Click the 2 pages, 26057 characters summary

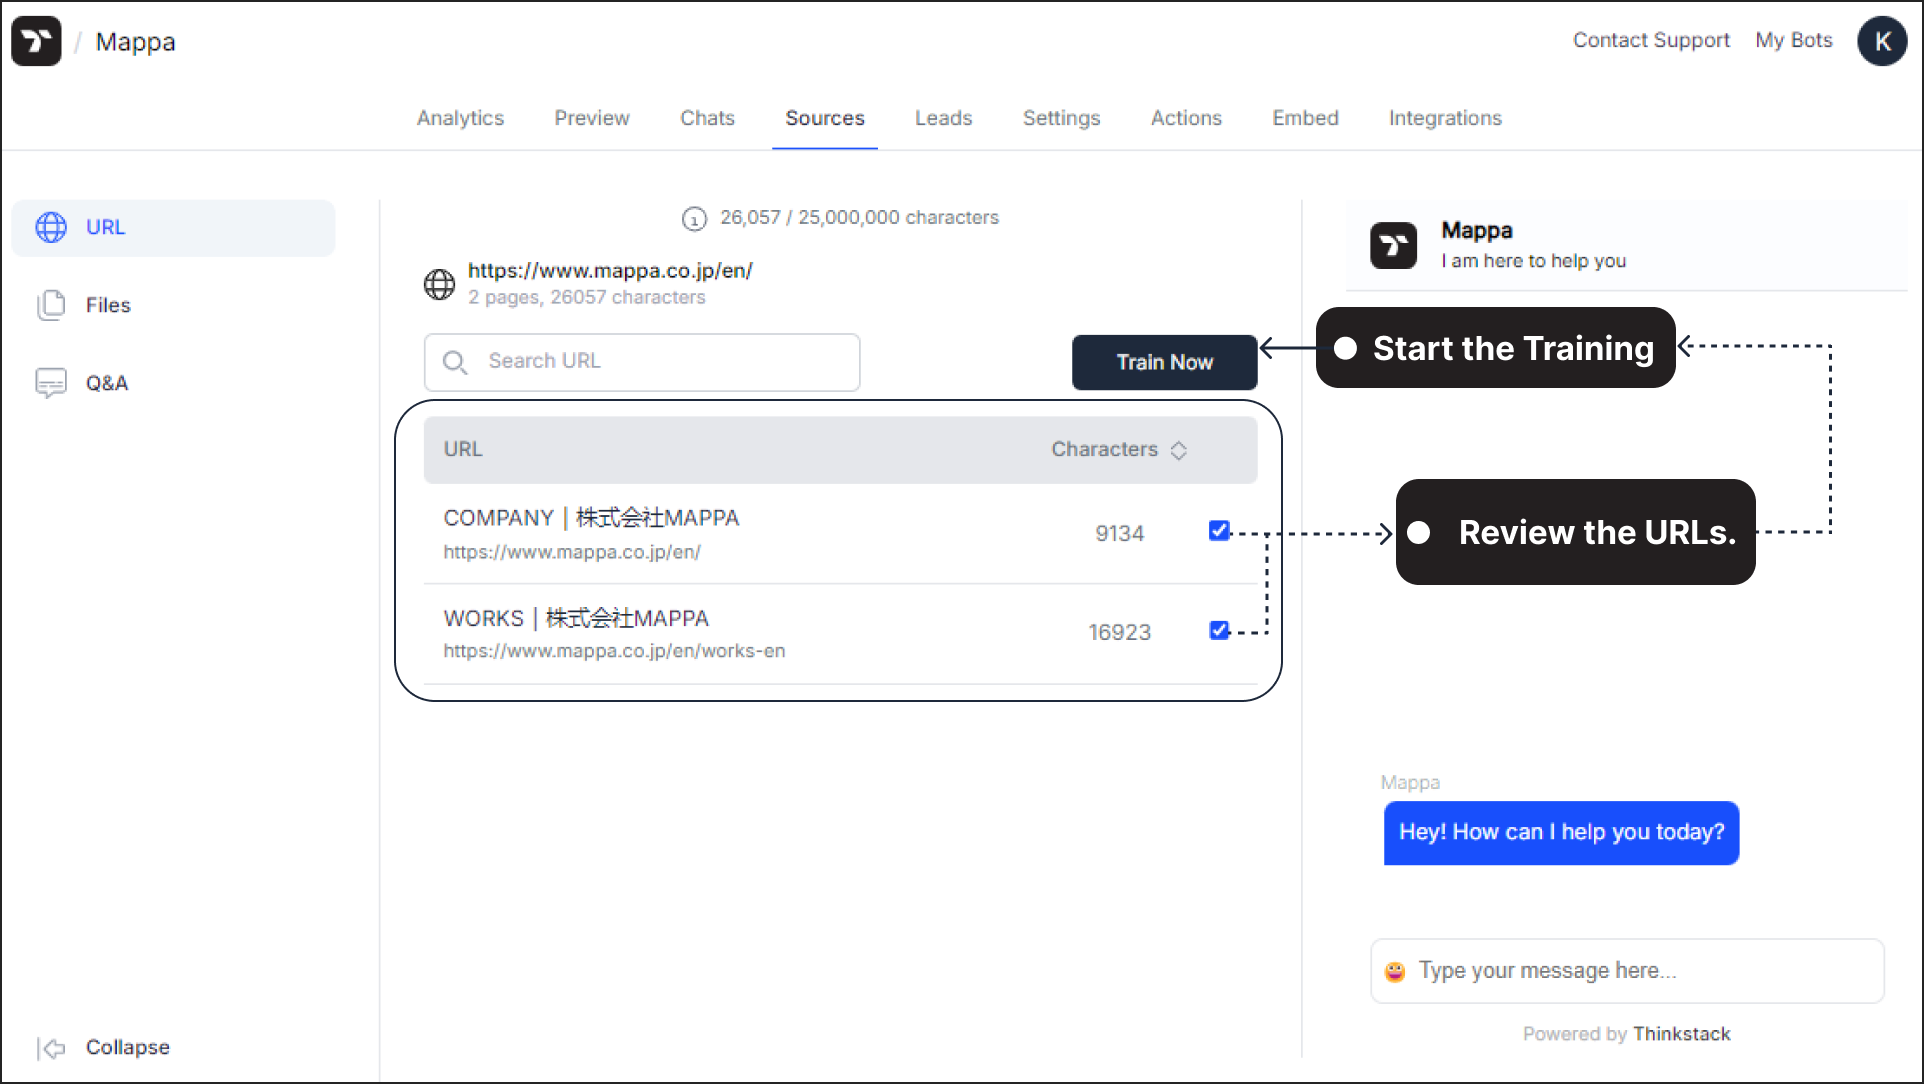click(x=586, y=297)
